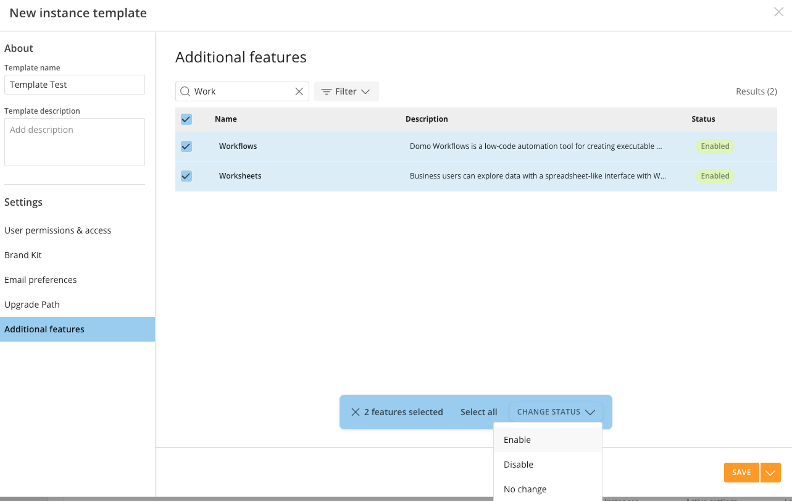Choose Disable from status menu
Viewport: 792px width, 502px height.
pyautogui.click(x=548, y=465)
